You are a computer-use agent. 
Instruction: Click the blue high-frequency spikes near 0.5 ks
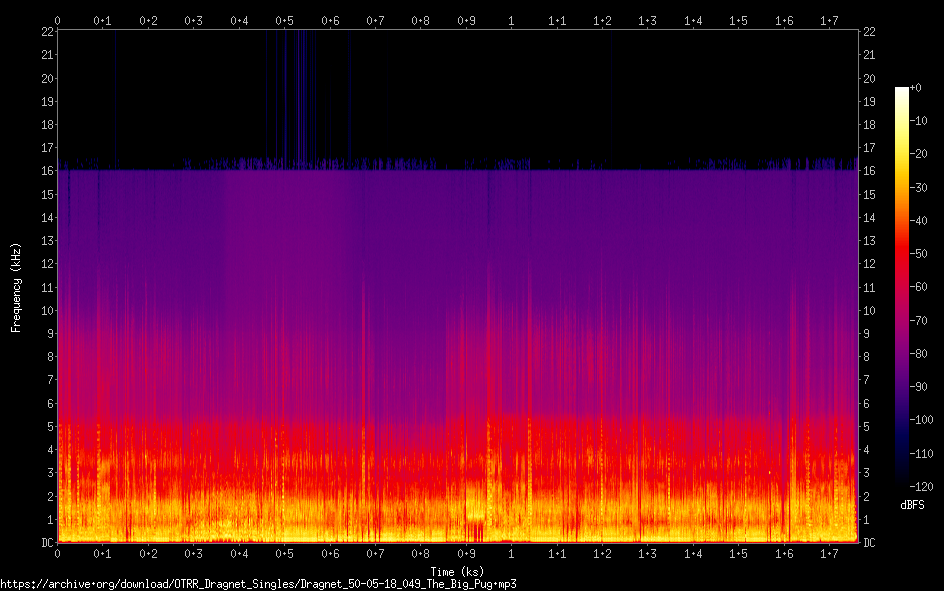290,95
